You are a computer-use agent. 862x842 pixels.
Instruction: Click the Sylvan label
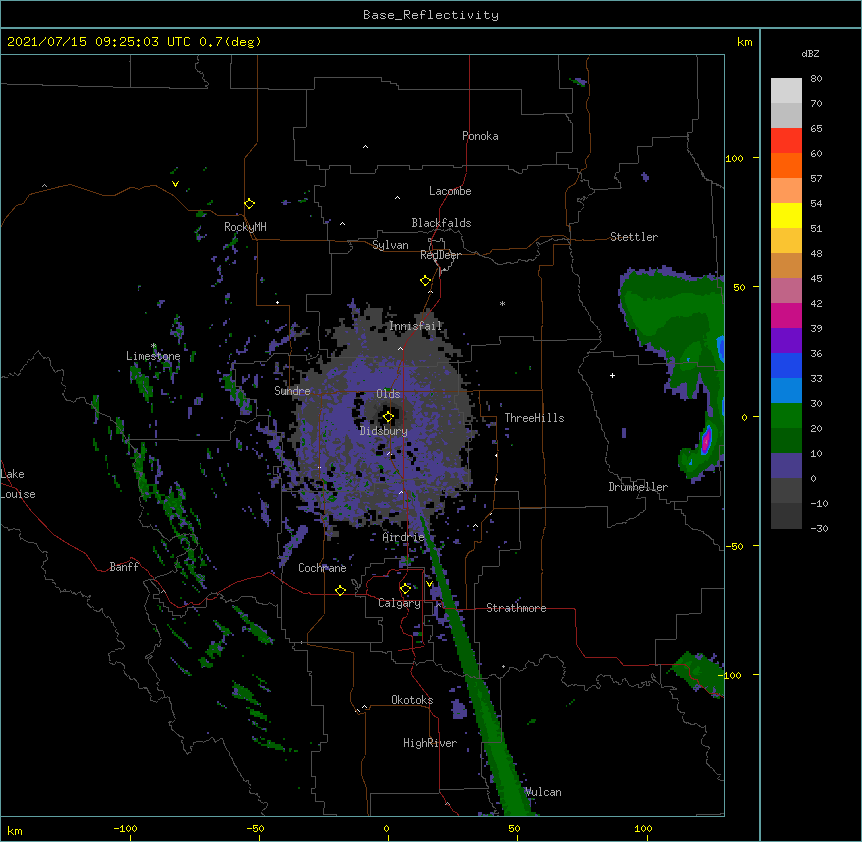click(x=390, y=245)
